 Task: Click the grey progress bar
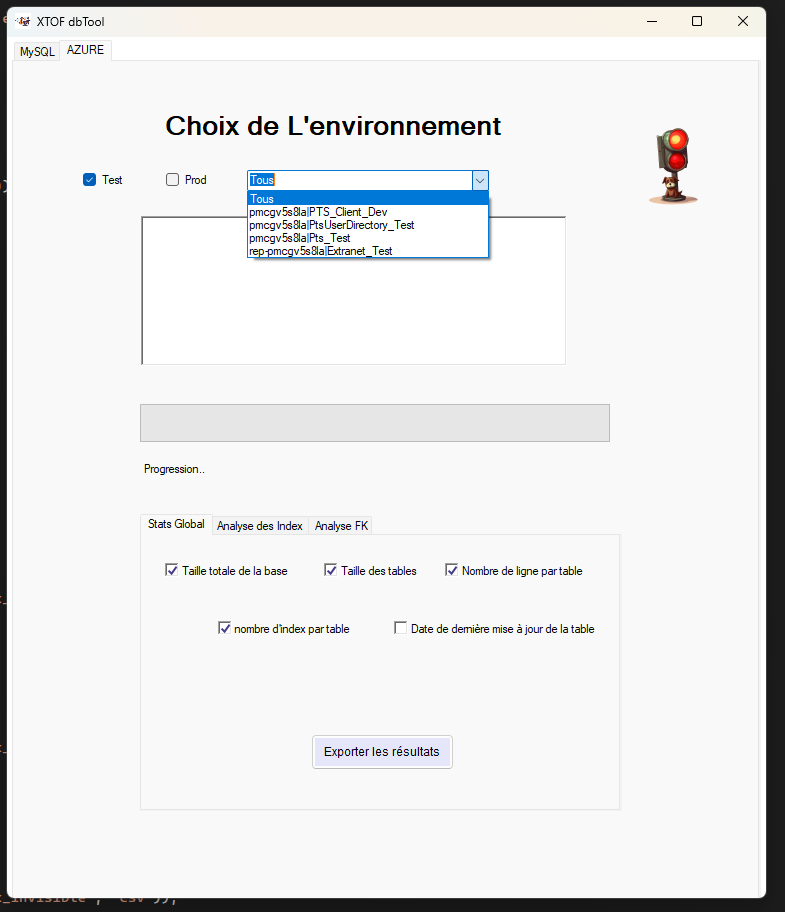374,423
